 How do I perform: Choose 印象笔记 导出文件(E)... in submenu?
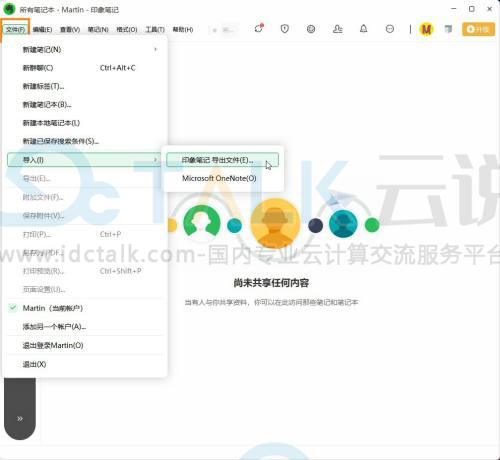[x=222, y=160]
